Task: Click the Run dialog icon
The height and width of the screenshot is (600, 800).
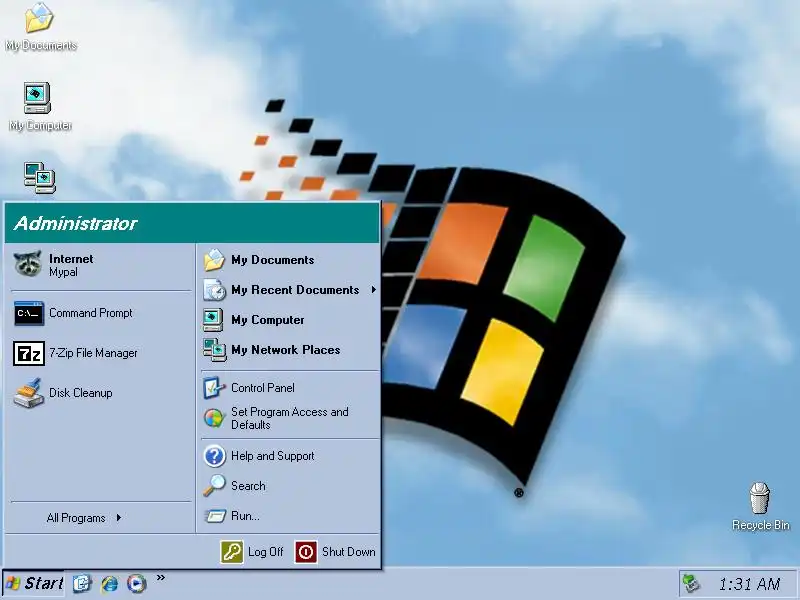Action: click(215, 516)
